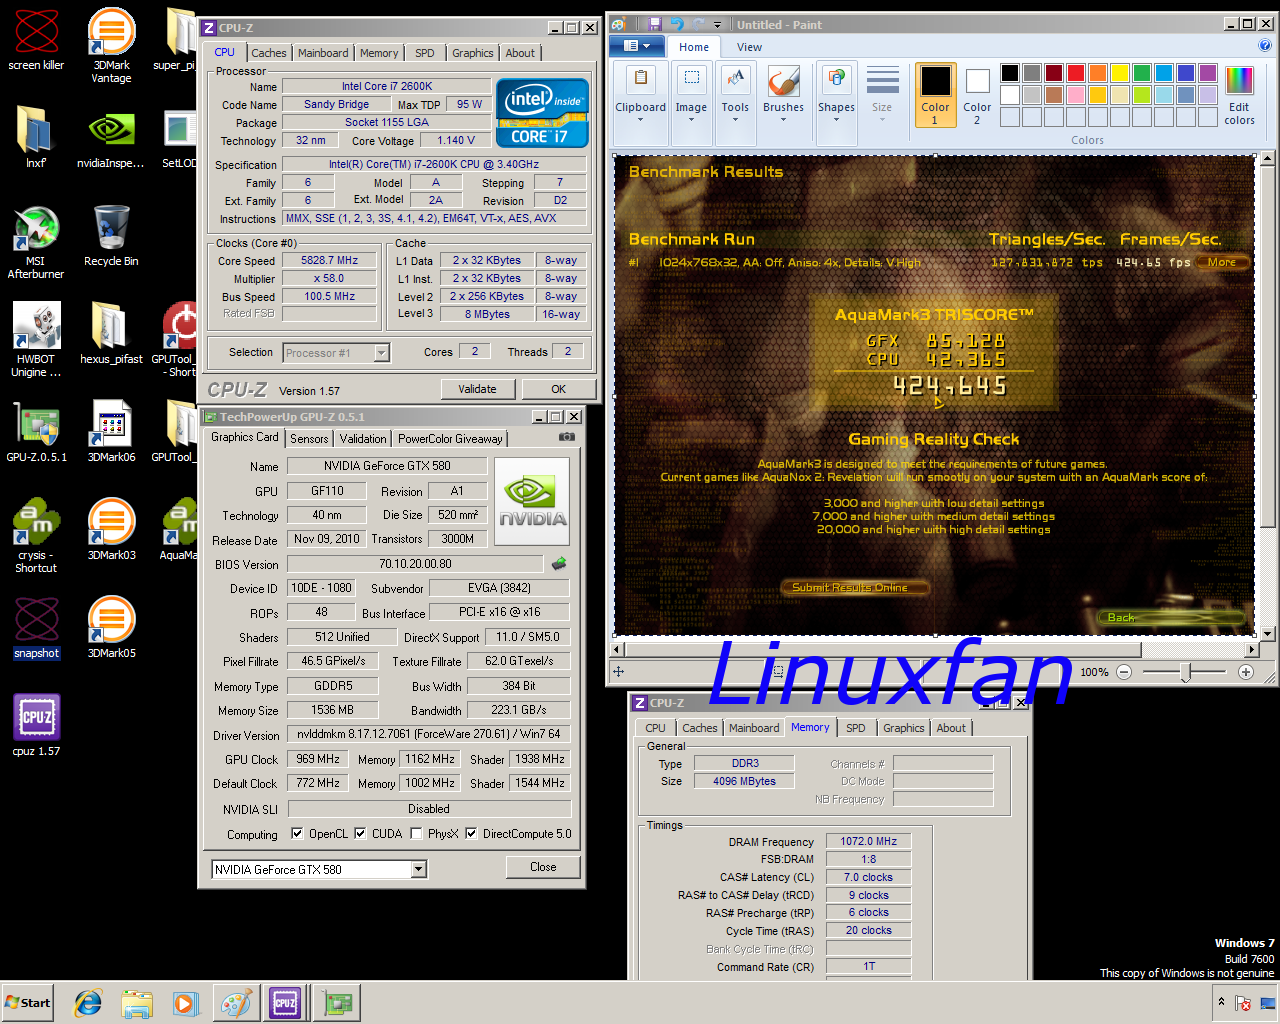Open the hexus_pifast folder

(x=111, y=333)
